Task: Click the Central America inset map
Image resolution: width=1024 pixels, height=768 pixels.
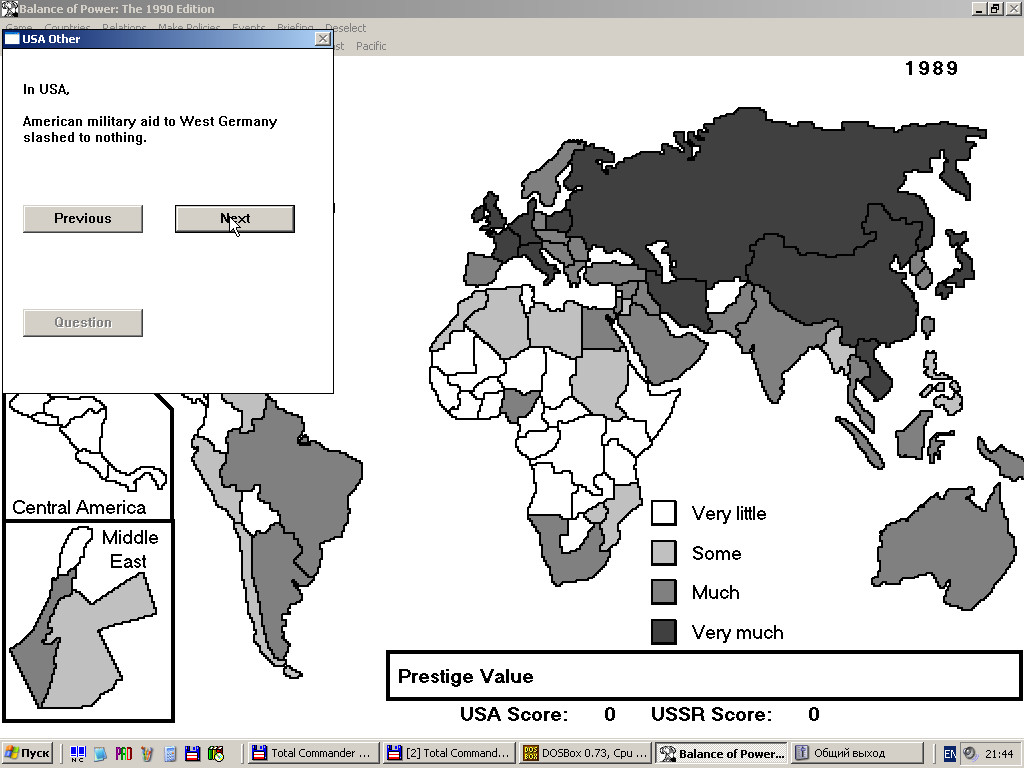Action: point(88,456)
